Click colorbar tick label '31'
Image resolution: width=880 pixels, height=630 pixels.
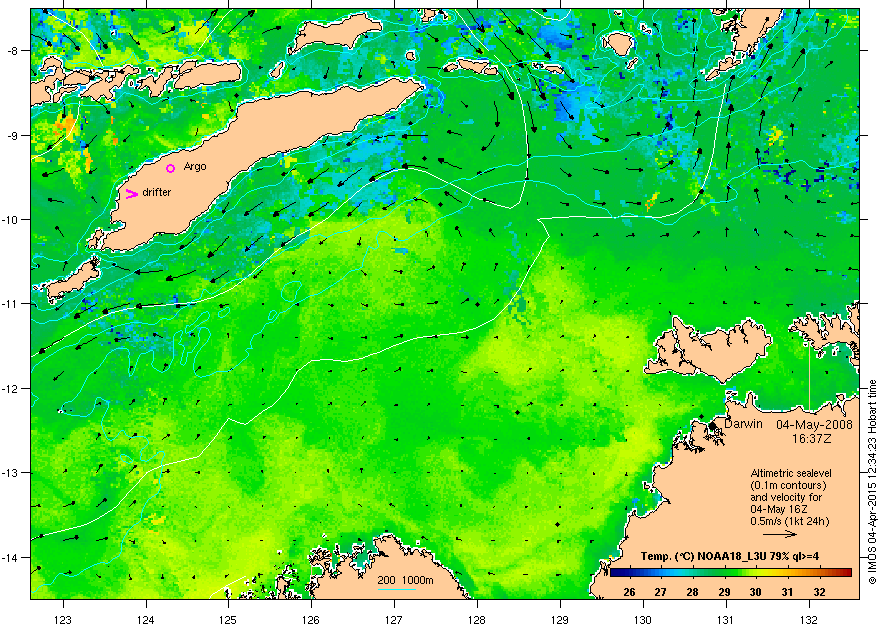pos(787,592)
